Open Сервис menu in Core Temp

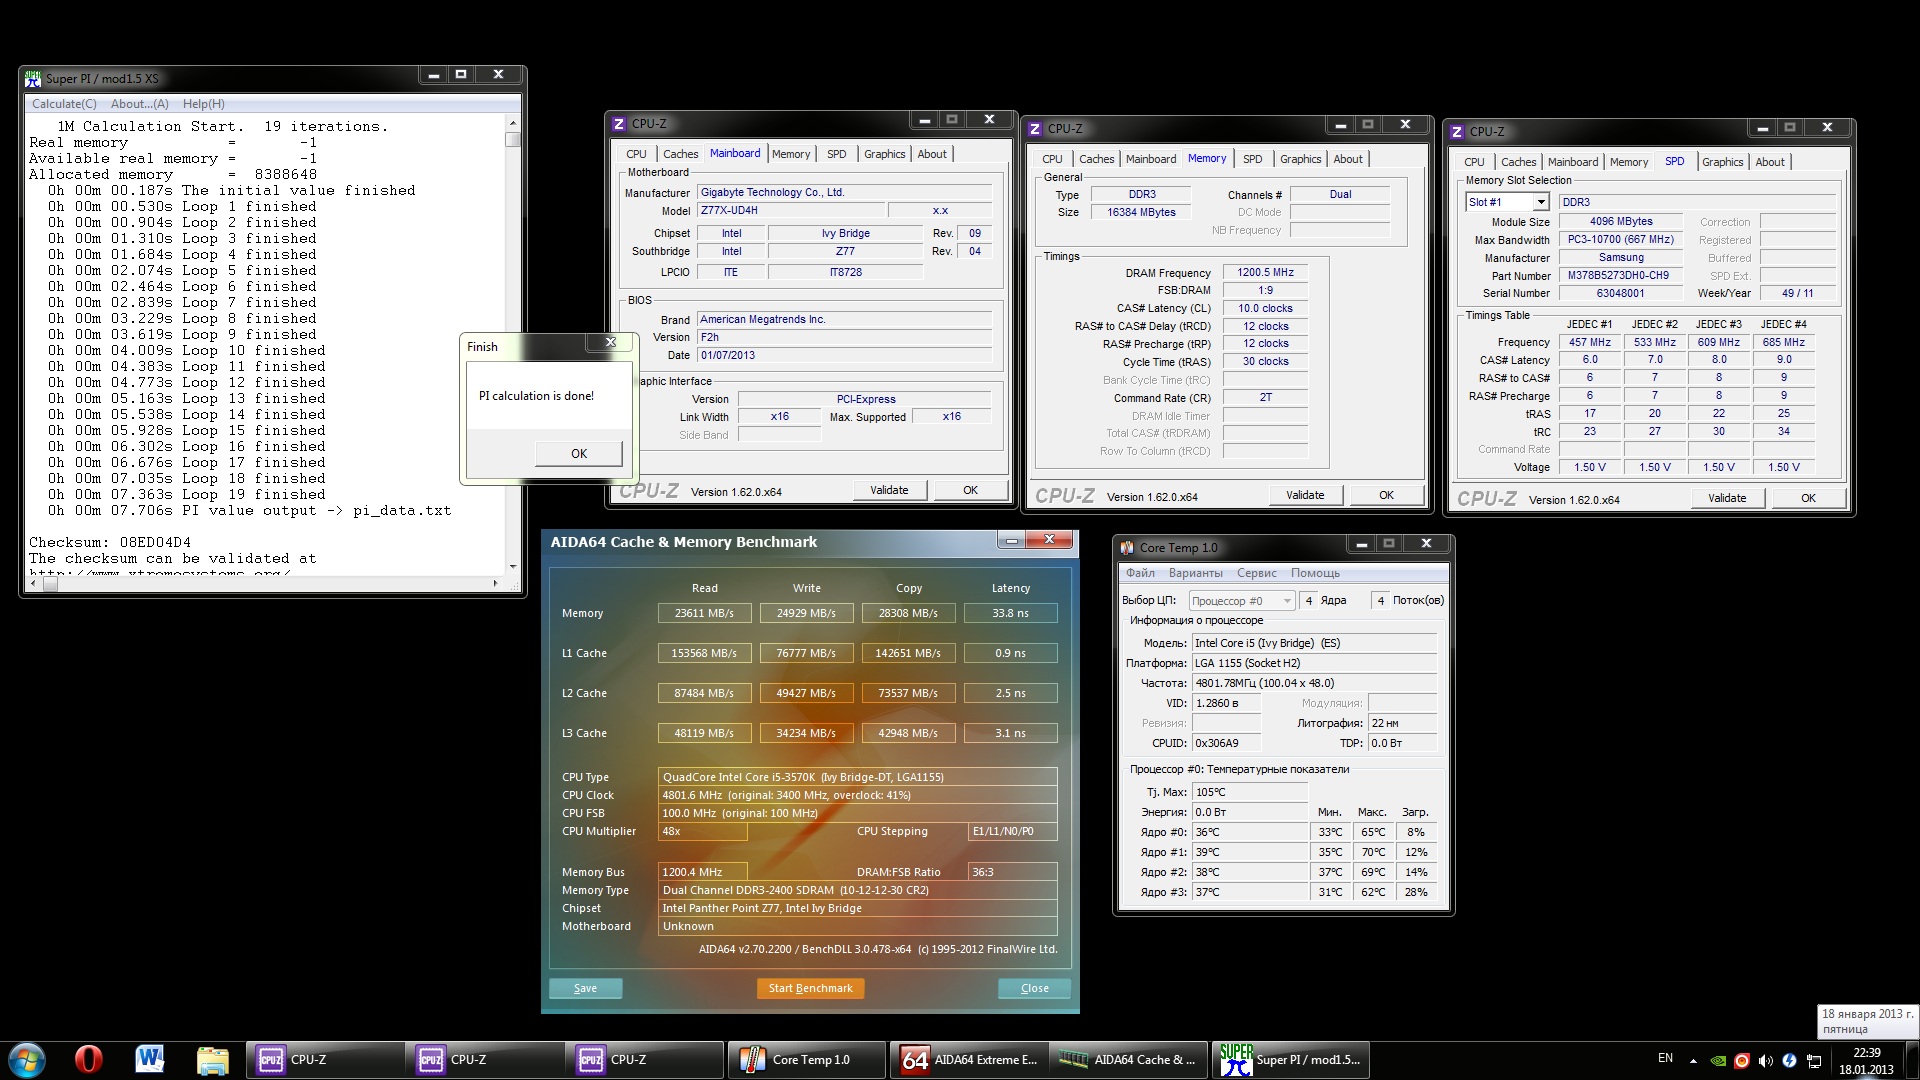click(1256, 573)
